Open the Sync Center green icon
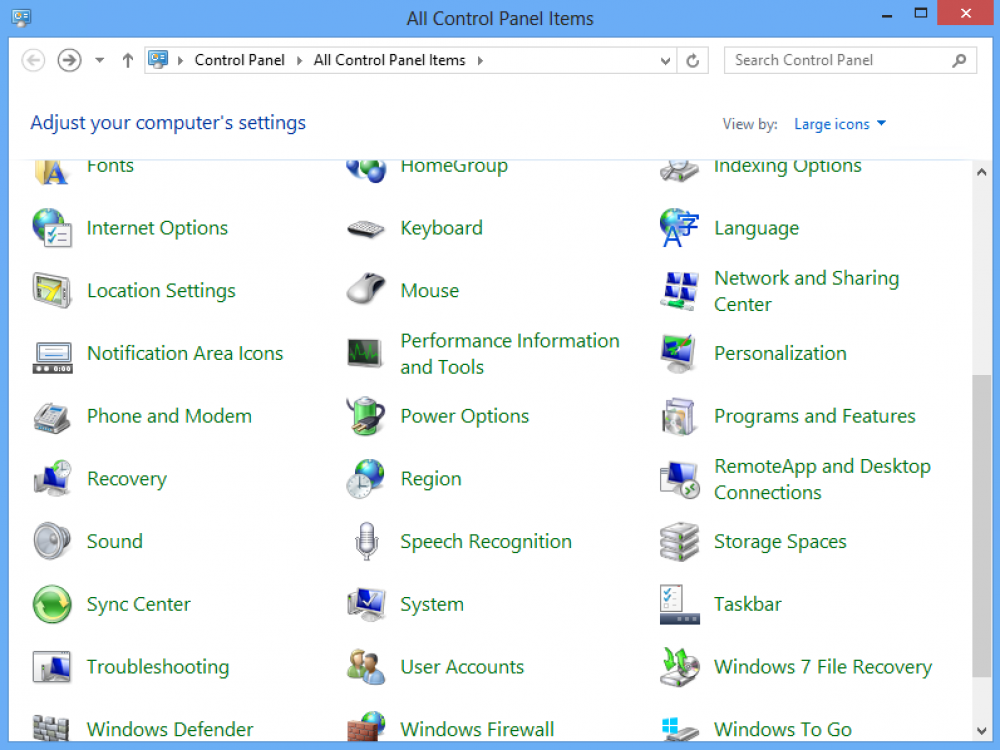Image resolution: width=1000 pixels, height=750 pixels. point(52,604)
